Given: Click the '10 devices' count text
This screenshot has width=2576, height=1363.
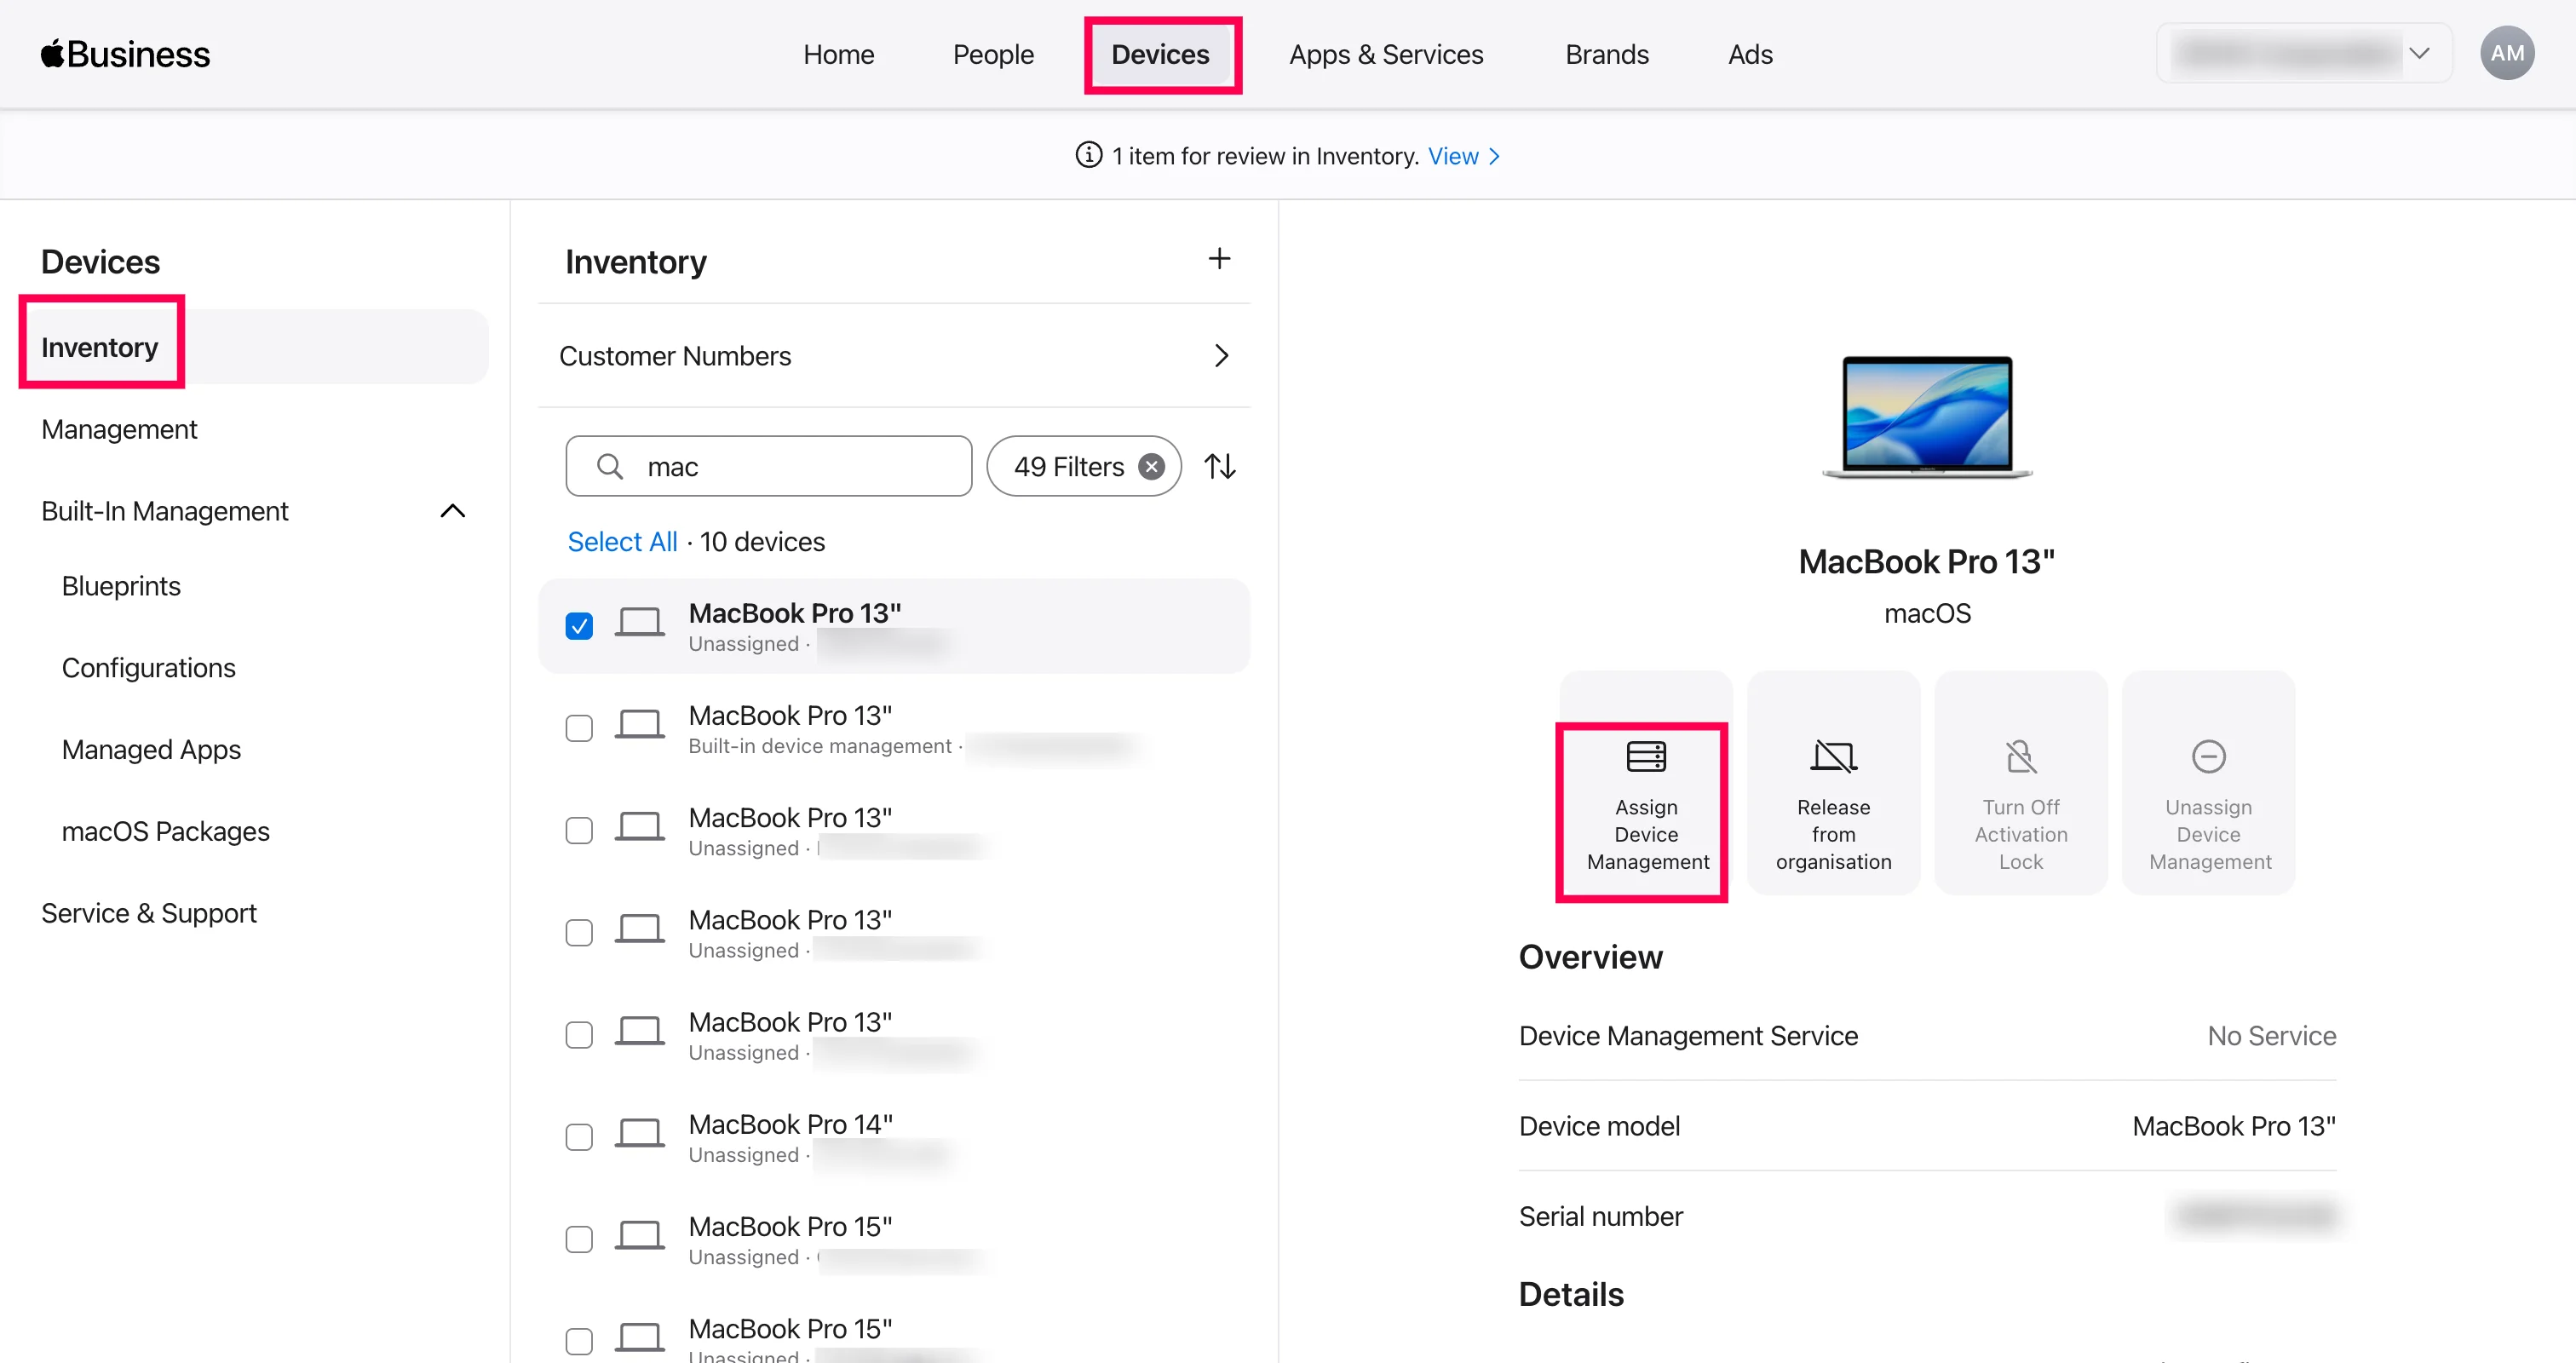Looking at the screenshot, I should click(762, 541).
